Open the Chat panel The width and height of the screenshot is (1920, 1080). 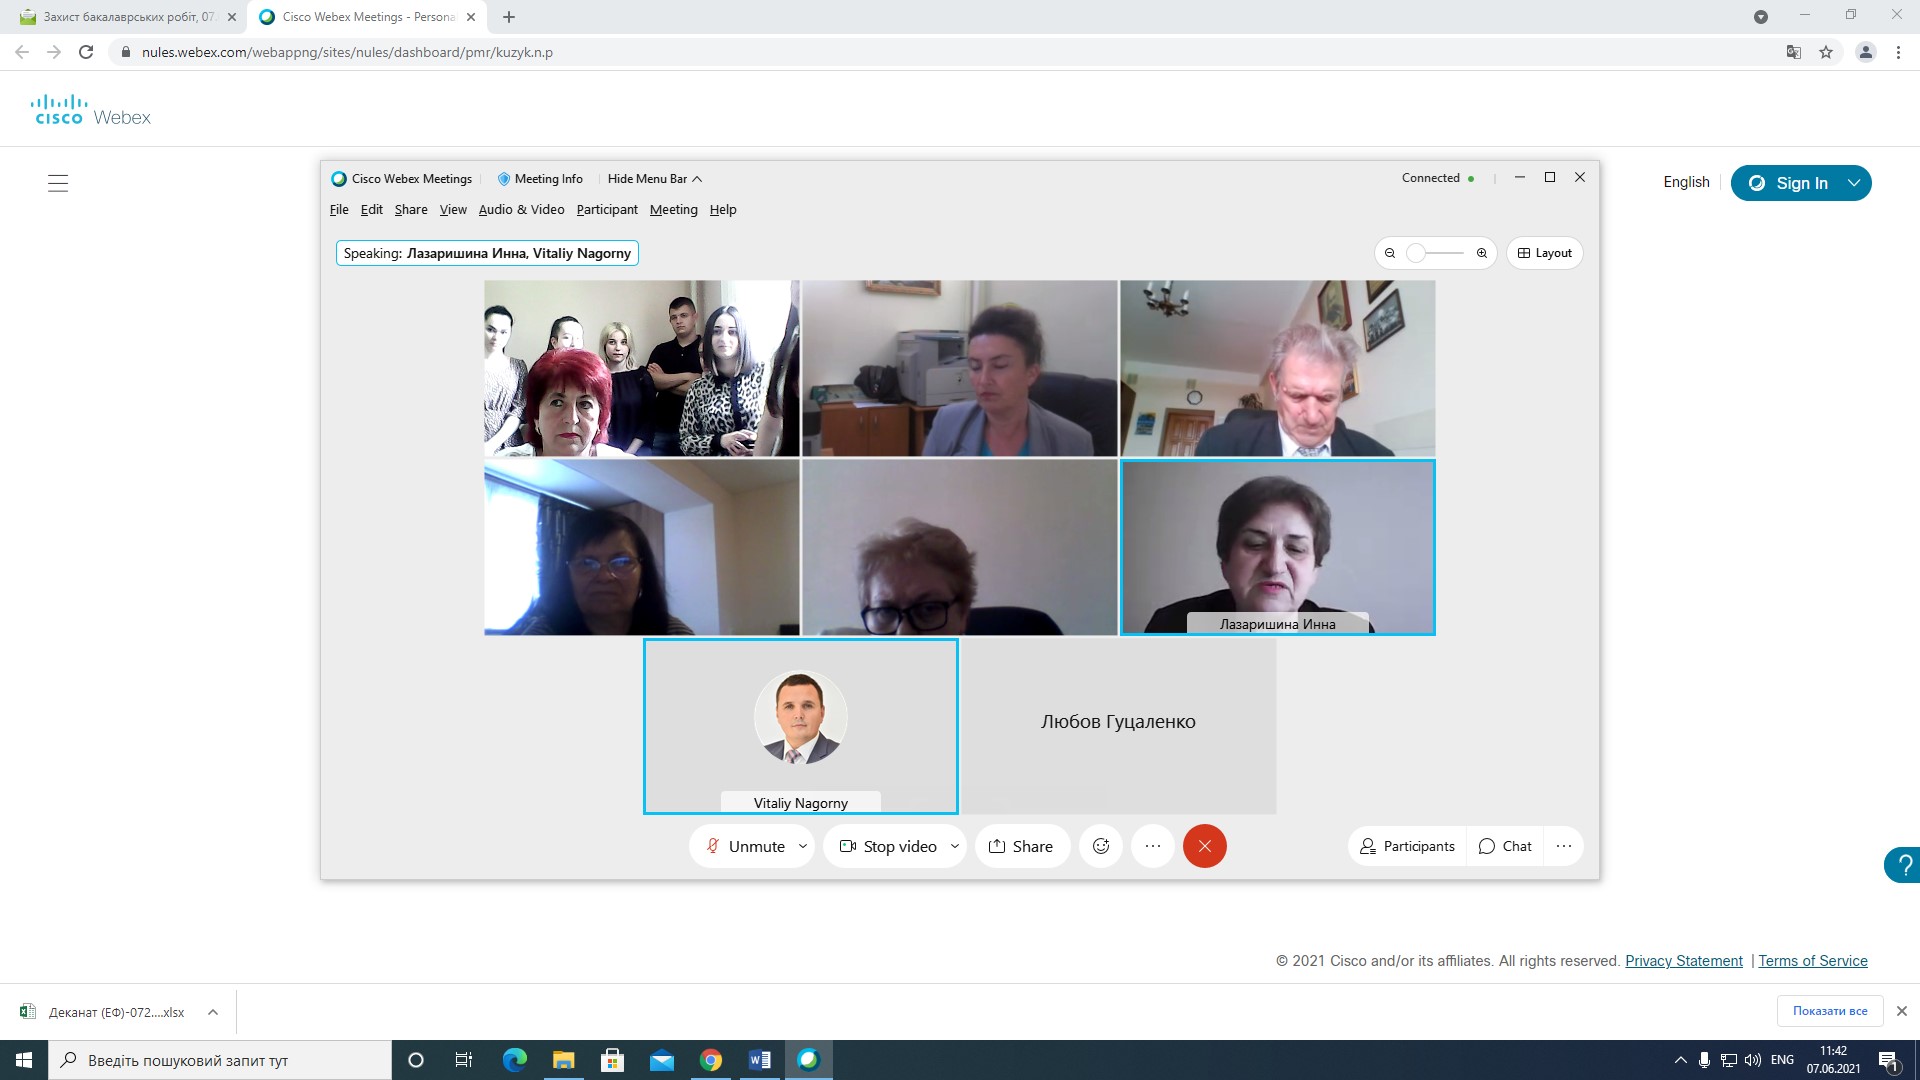(1505, 846)
